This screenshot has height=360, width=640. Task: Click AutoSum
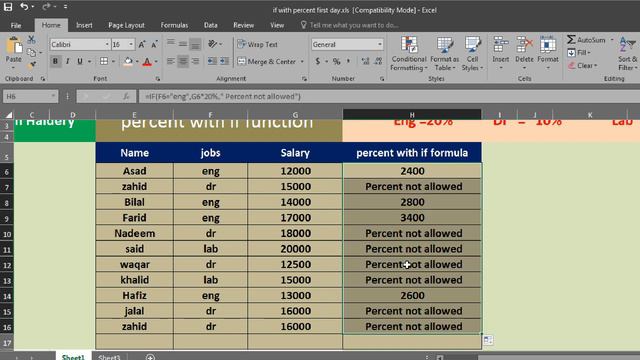586,40
